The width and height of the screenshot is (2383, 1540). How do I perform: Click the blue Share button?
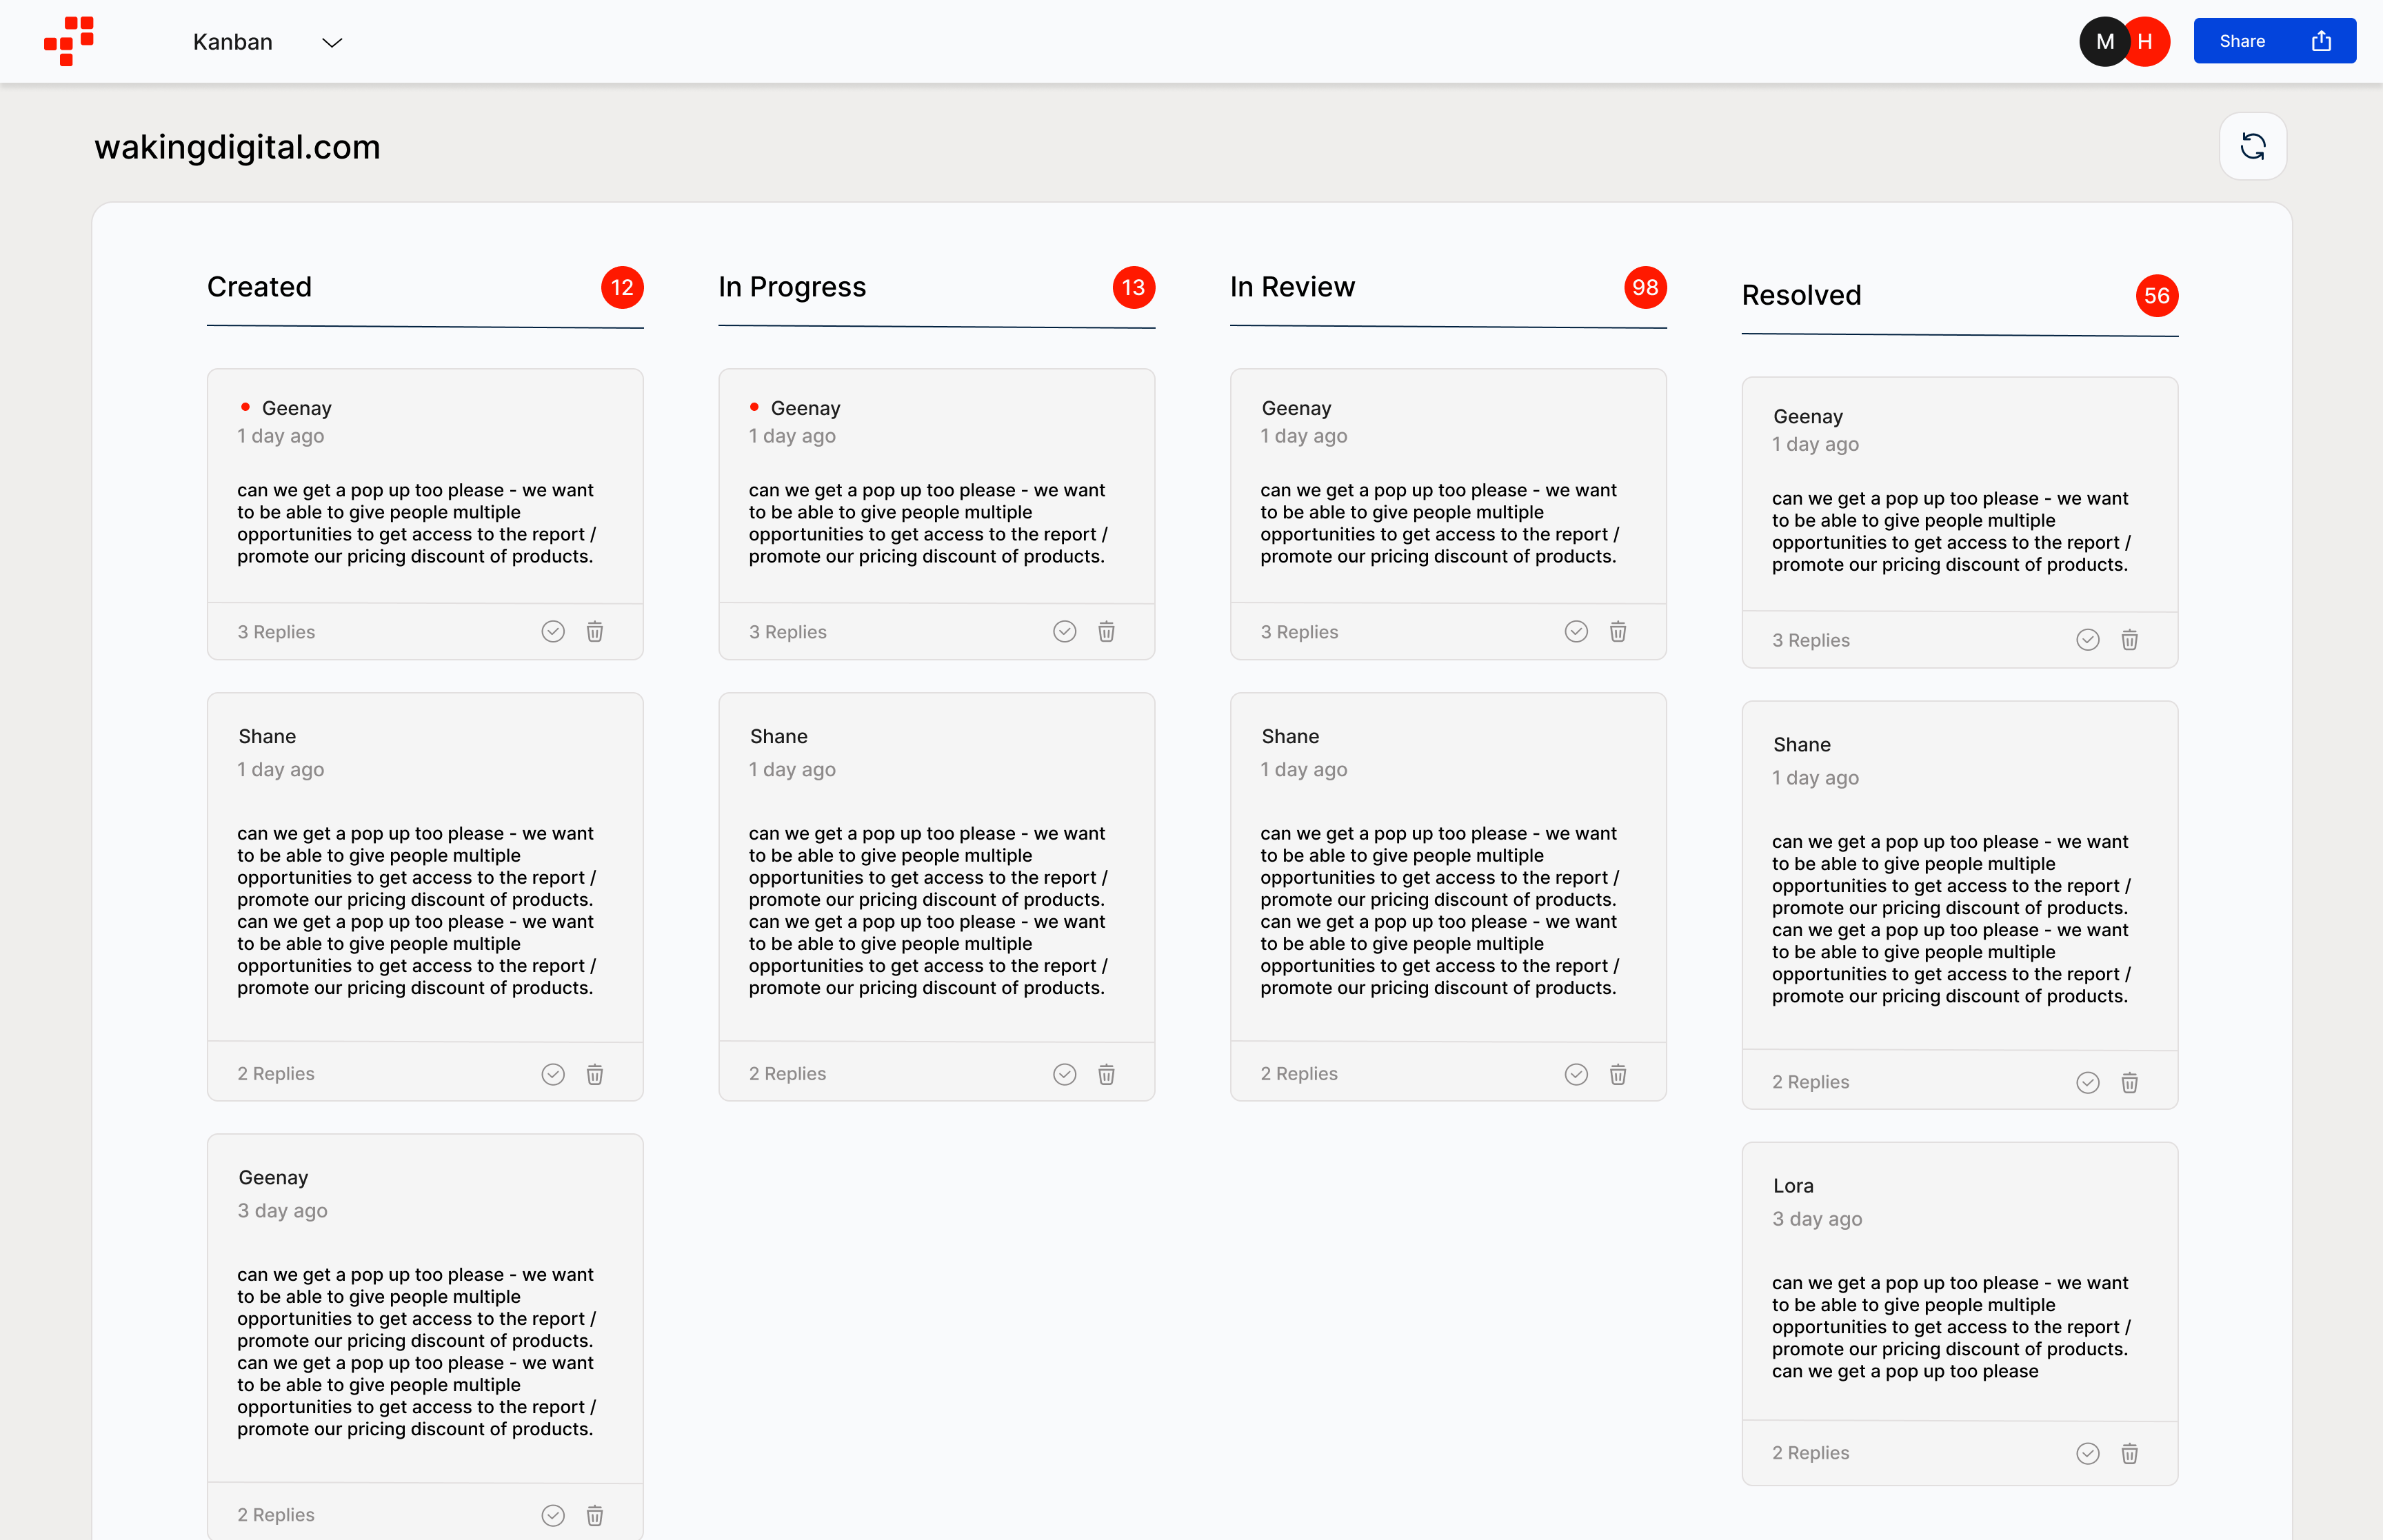[x=2273, y=41]
